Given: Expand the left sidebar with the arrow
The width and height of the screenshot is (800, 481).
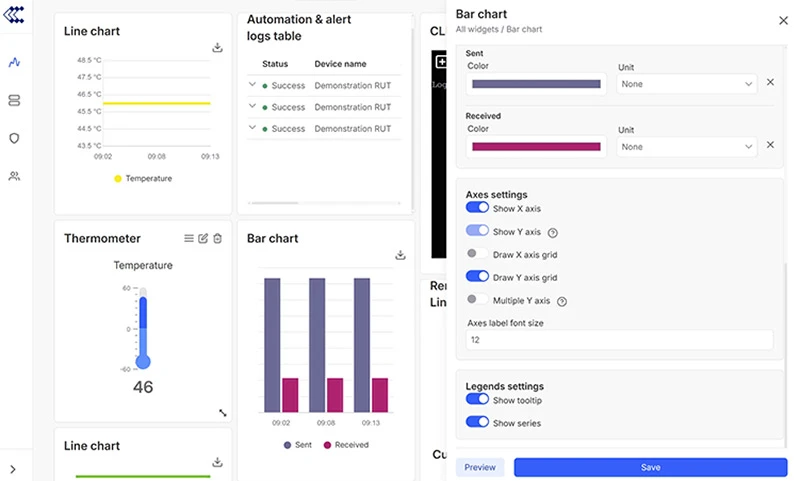Looking at the screenshot, I should point(14,469).
